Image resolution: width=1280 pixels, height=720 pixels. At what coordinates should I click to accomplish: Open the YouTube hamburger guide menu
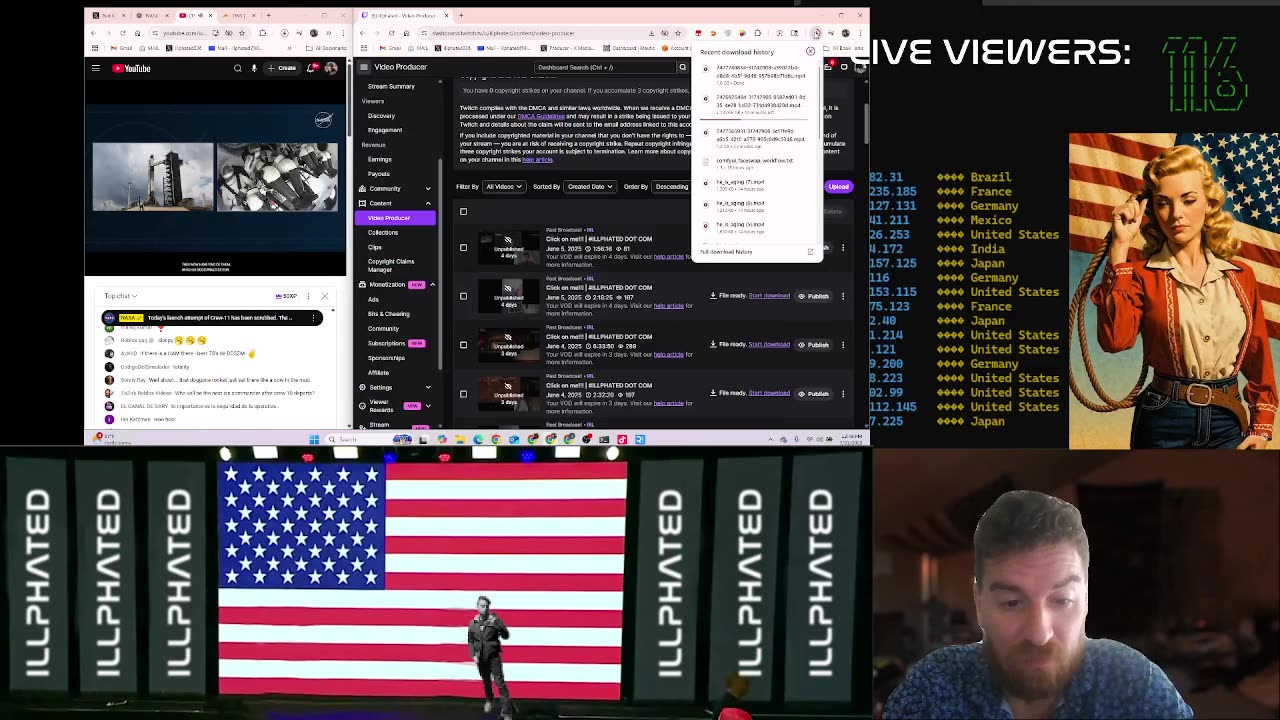(96, 68)
